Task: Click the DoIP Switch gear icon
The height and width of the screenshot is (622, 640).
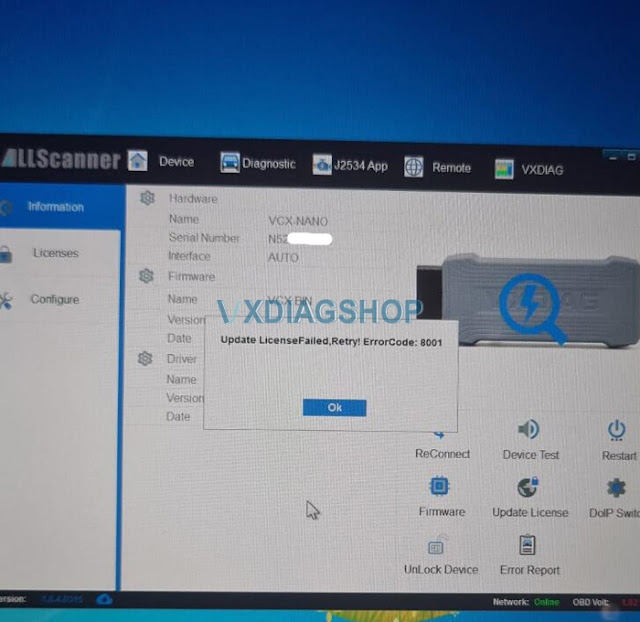Action: point(616,487)
